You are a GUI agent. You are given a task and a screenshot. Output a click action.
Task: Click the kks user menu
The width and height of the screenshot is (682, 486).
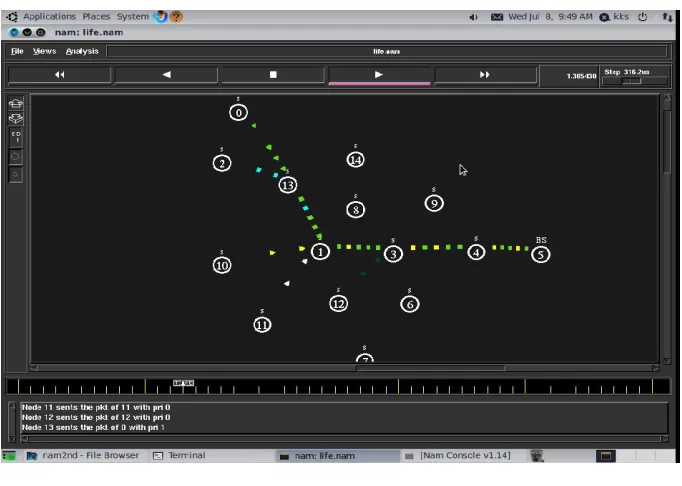pos(615,17)
